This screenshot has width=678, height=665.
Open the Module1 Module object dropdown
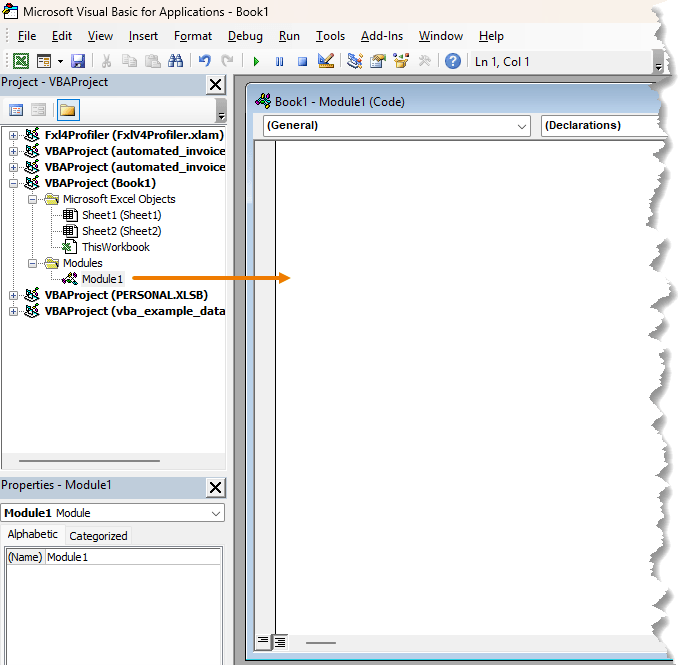point(216,513)
